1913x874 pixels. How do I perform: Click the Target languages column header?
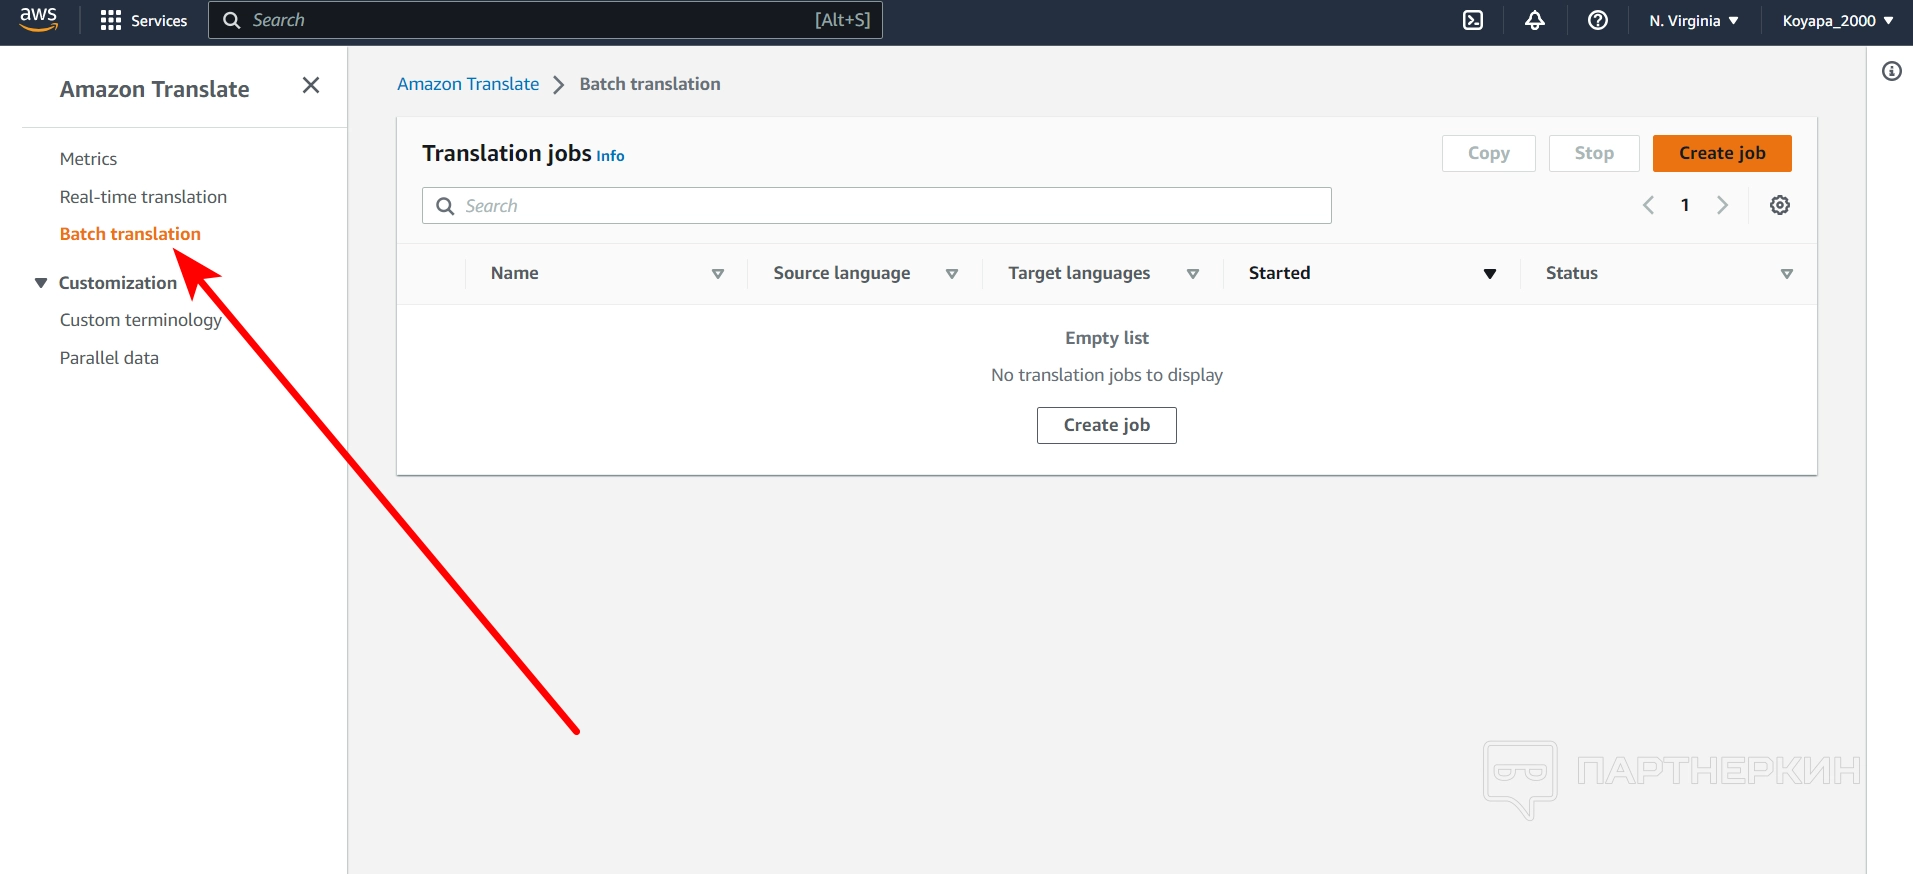[x=1079, y=273]
